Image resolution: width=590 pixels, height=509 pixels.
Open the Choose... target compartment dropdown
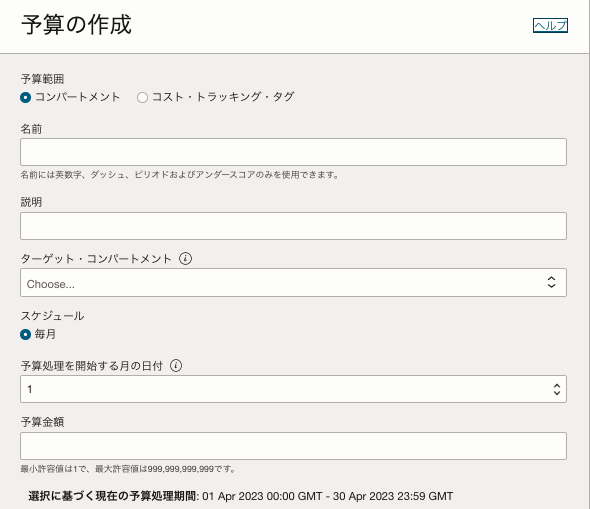click(293, 283)
